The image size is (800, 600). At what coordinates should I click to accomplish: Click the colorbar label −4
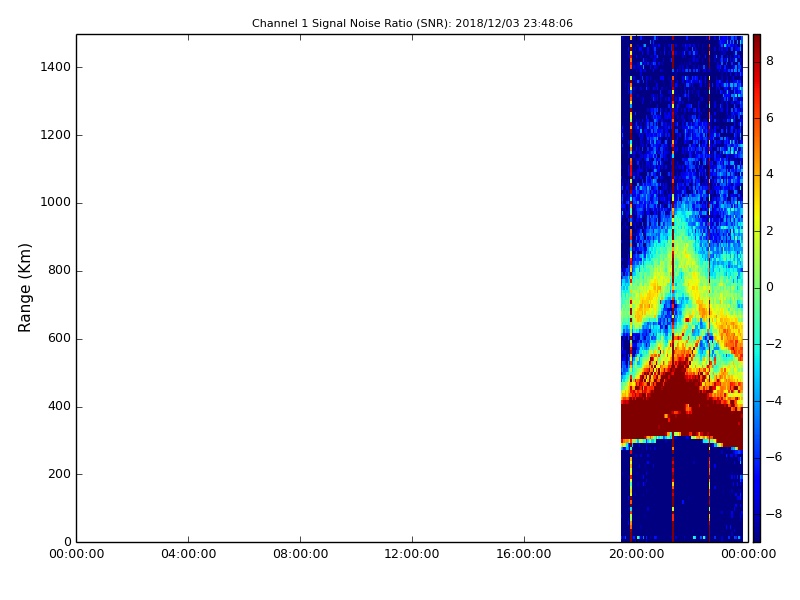773,401
